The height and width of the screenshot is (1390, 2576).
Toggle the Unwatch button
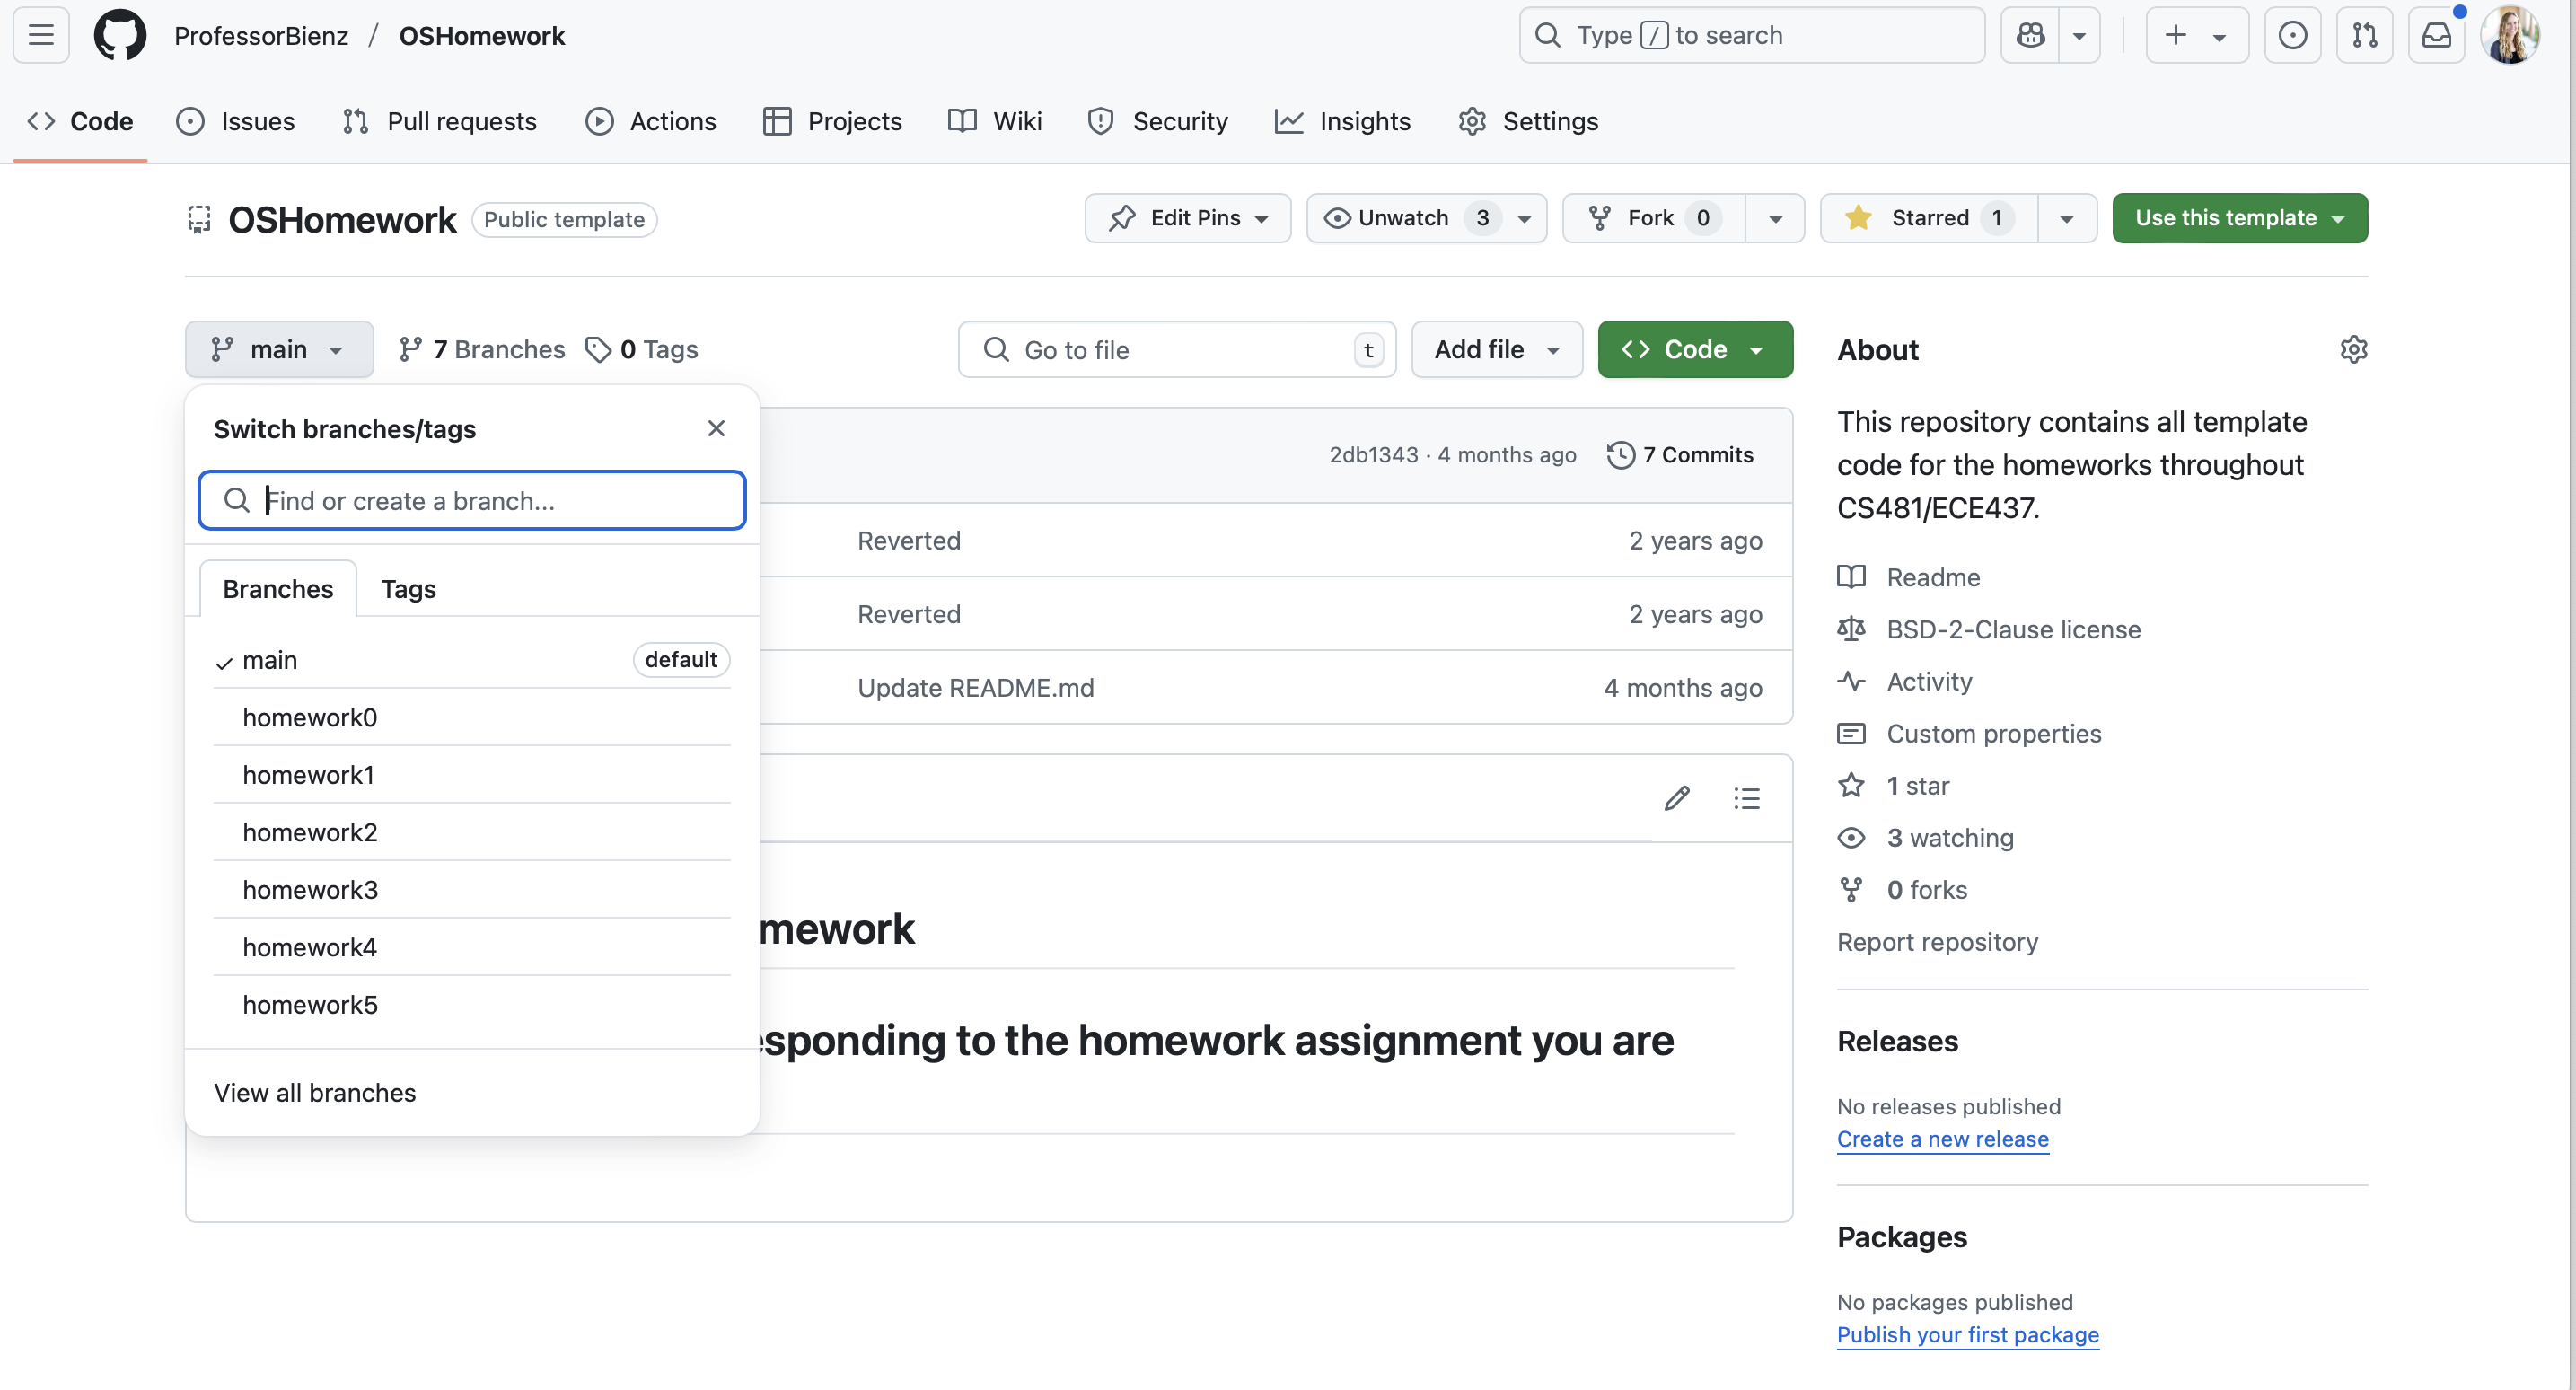[1402, 218]
